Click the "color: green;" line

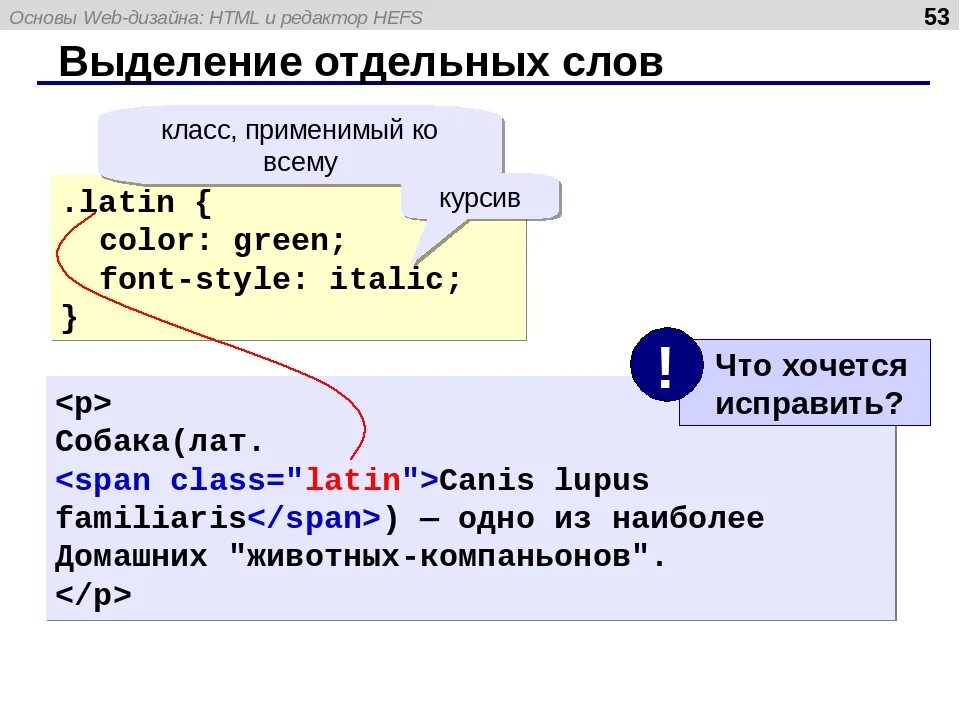pos(223,240)
